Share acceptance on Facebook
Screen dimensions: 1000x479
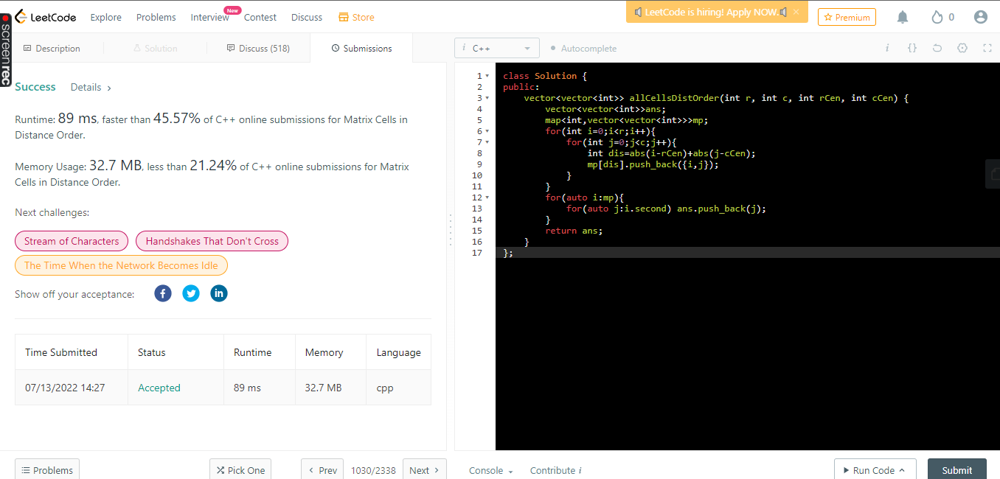coord(163,293)
